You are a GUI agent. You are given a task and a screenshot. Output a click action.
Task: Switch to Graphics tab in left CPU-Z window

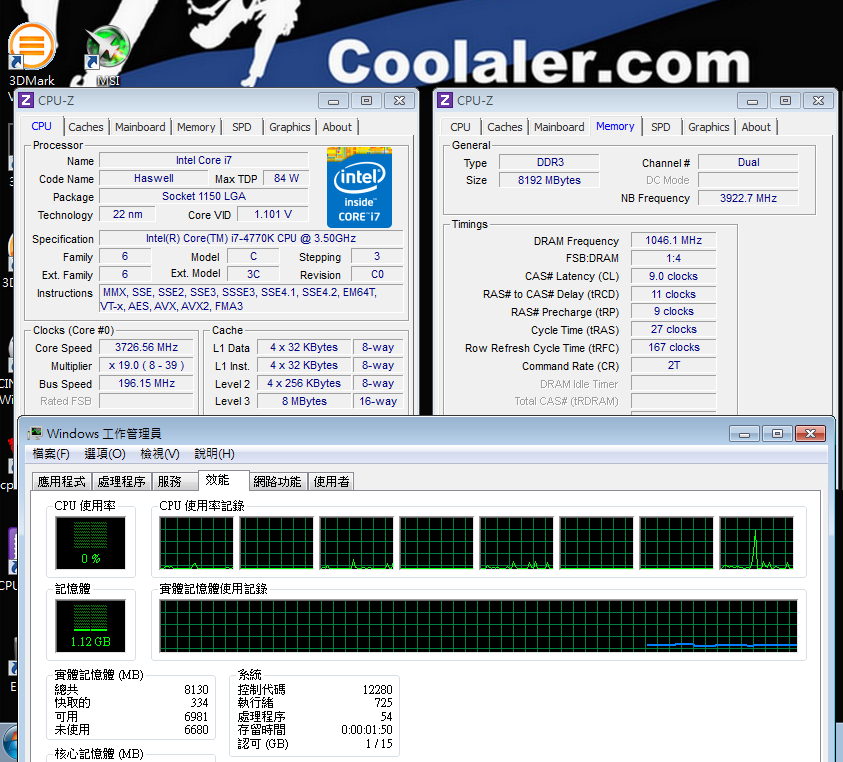click(289, 127)
